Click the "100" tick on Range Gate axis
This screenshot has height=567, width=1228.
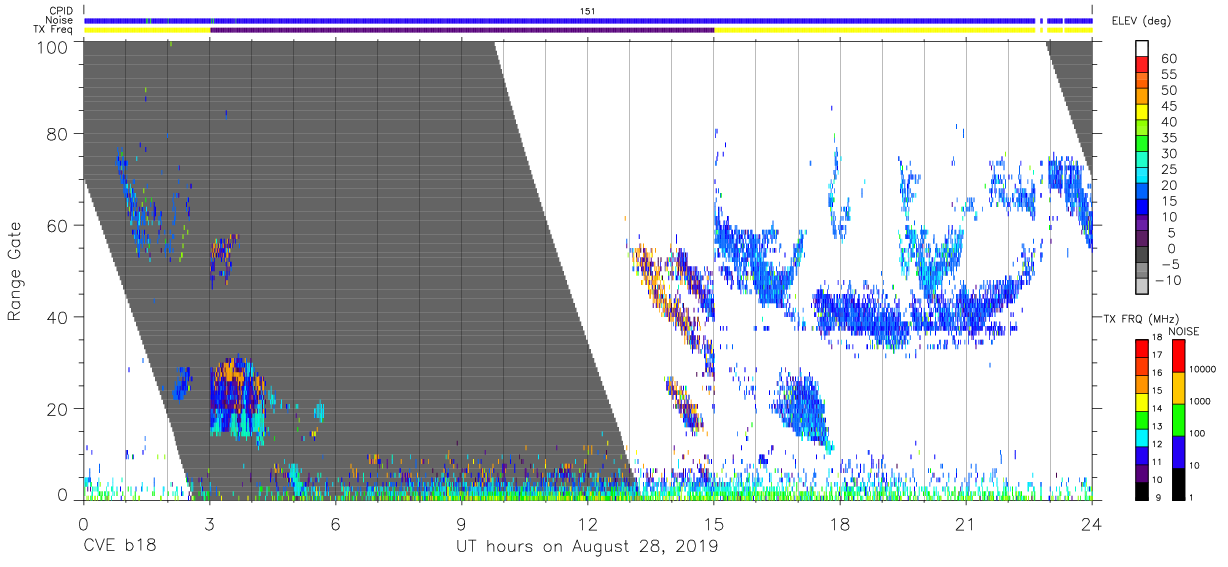52,47
